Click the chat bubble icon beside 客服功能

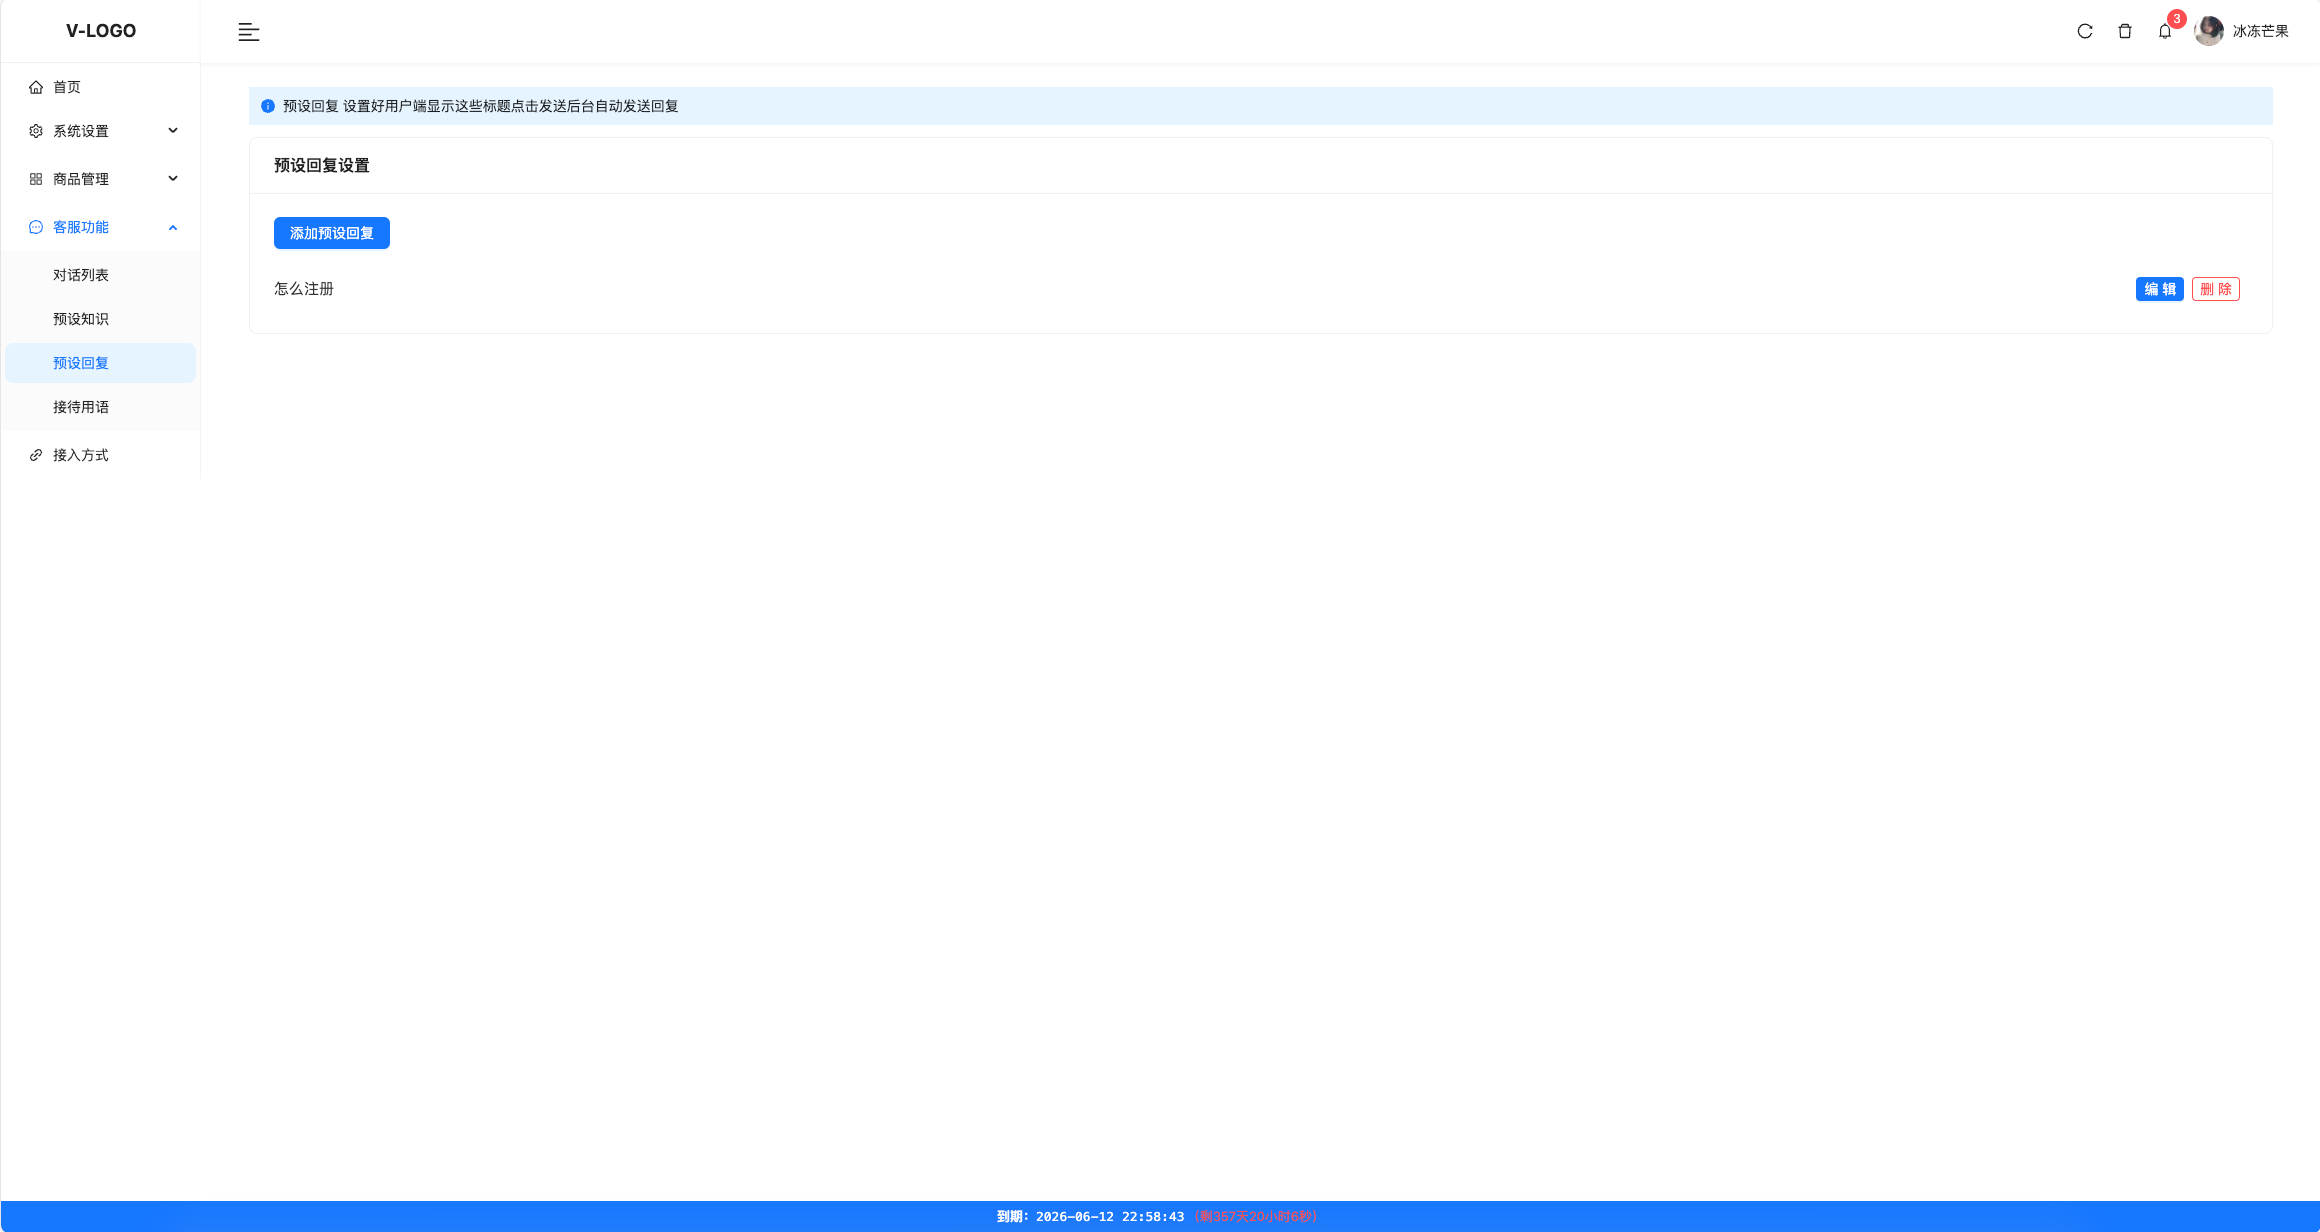coord(36,227)
